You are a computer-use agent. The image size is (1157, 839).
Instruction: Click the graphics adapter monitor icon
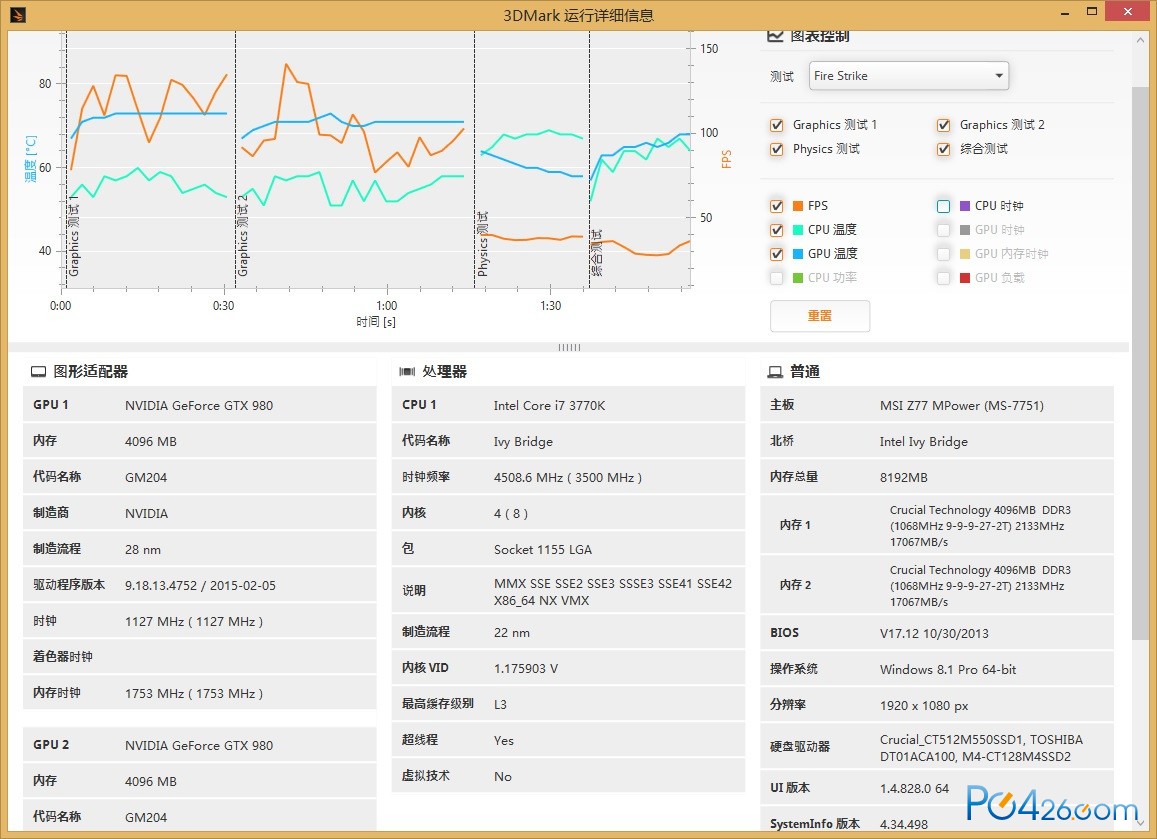38,372
